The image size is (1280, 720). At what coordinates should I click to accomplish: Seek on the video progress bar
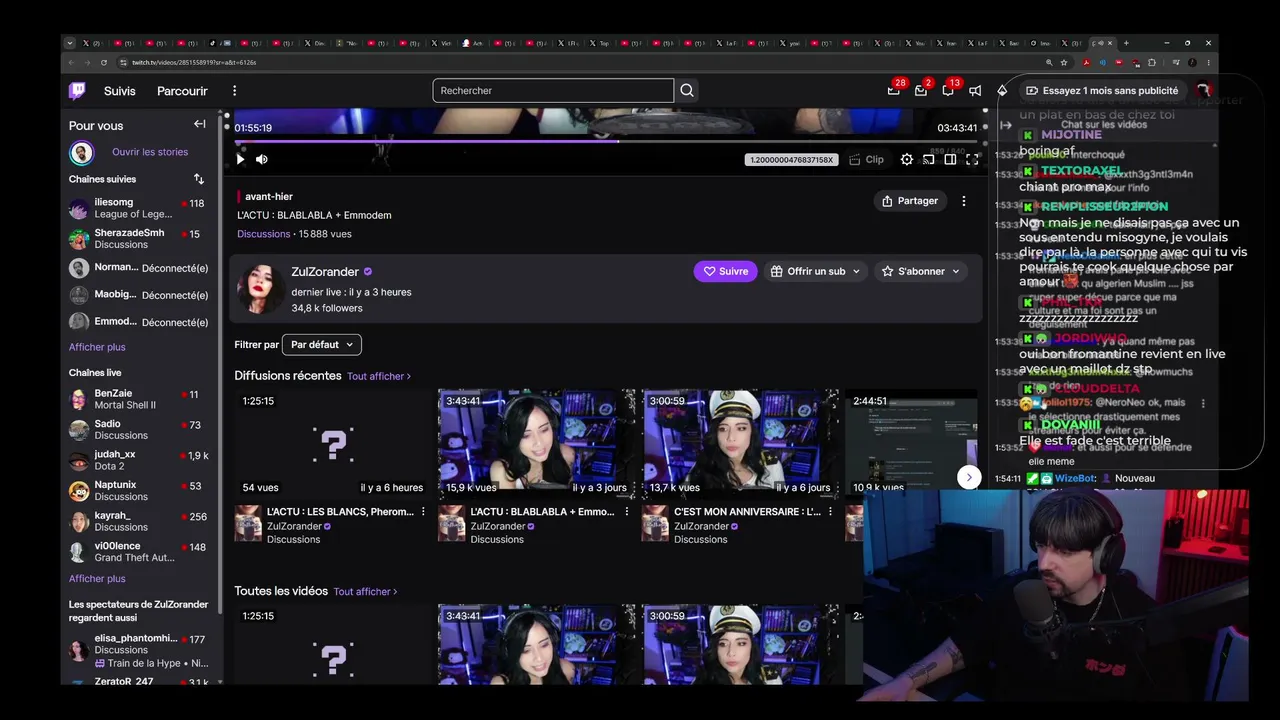pos(608,141)
